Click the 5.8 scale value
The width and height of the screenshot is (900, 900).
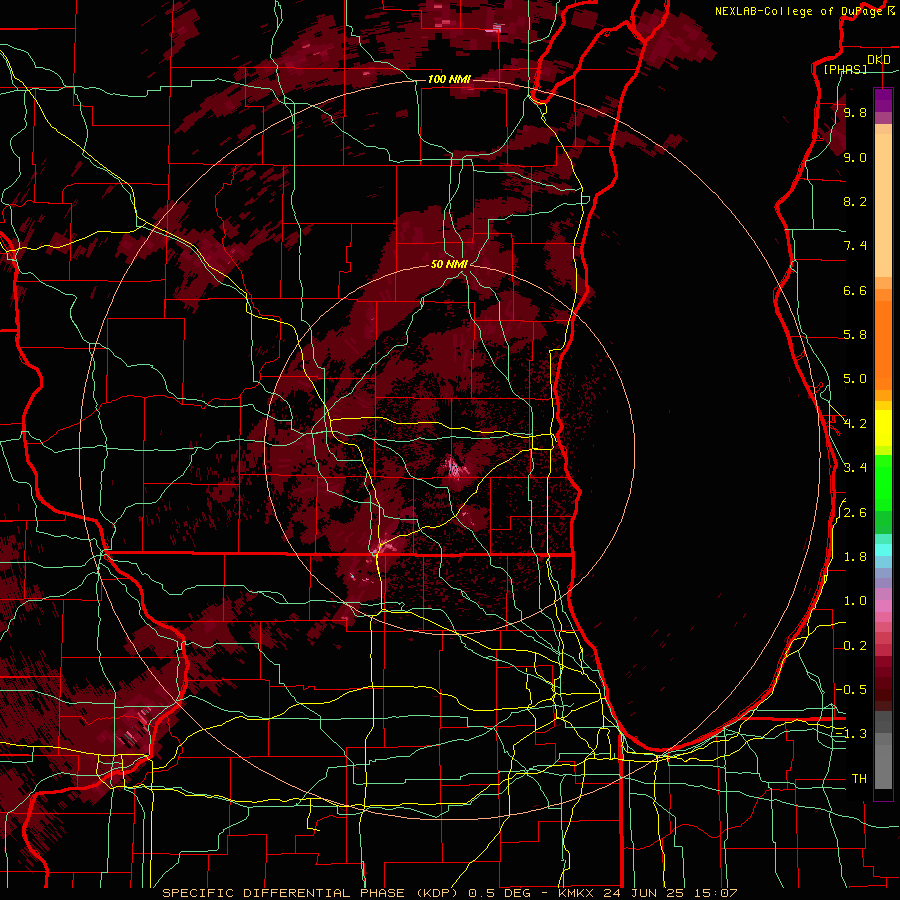click(855, 335)
